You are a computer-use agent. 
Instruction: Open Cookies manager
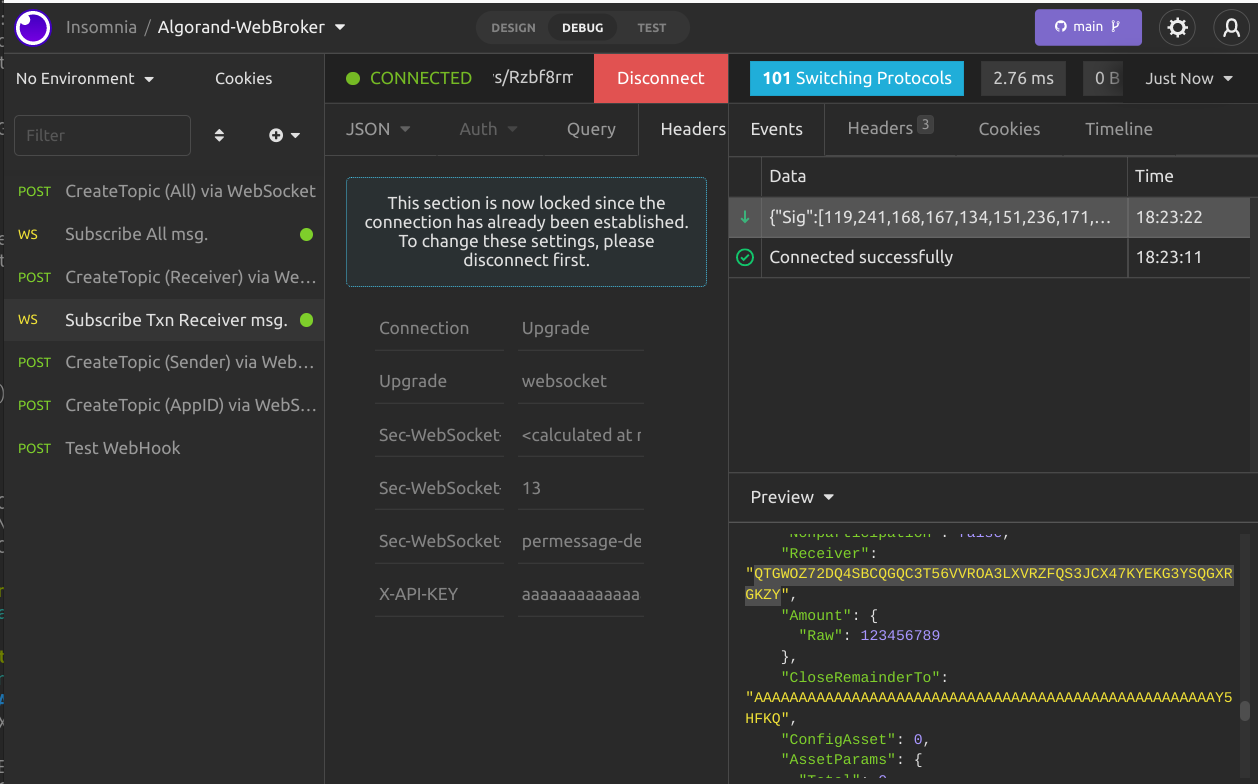243,78
